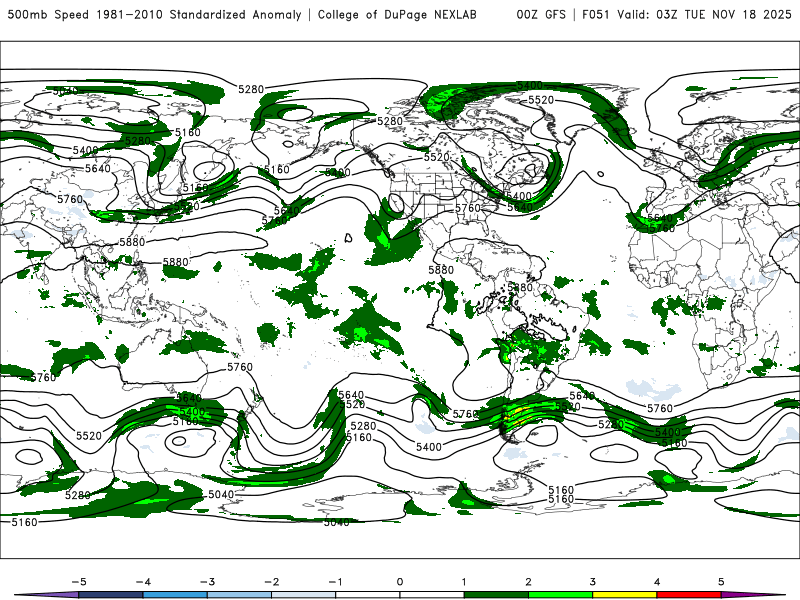Click the '00Z GFS' model run label

pos(541,15)
